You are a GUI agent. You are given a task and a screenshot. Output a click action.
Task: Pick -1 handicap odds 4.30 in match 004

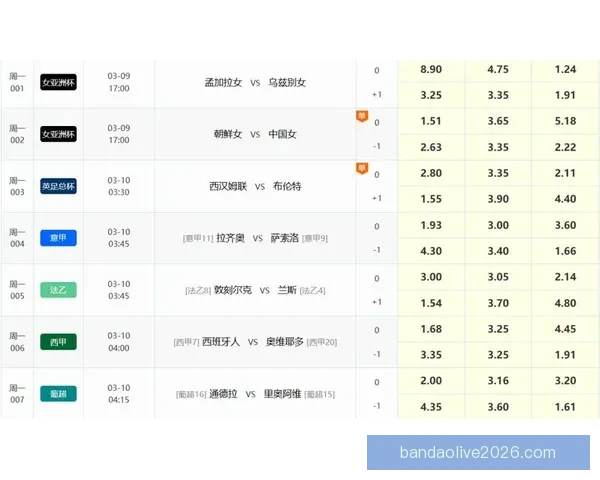tap(431, 251)
